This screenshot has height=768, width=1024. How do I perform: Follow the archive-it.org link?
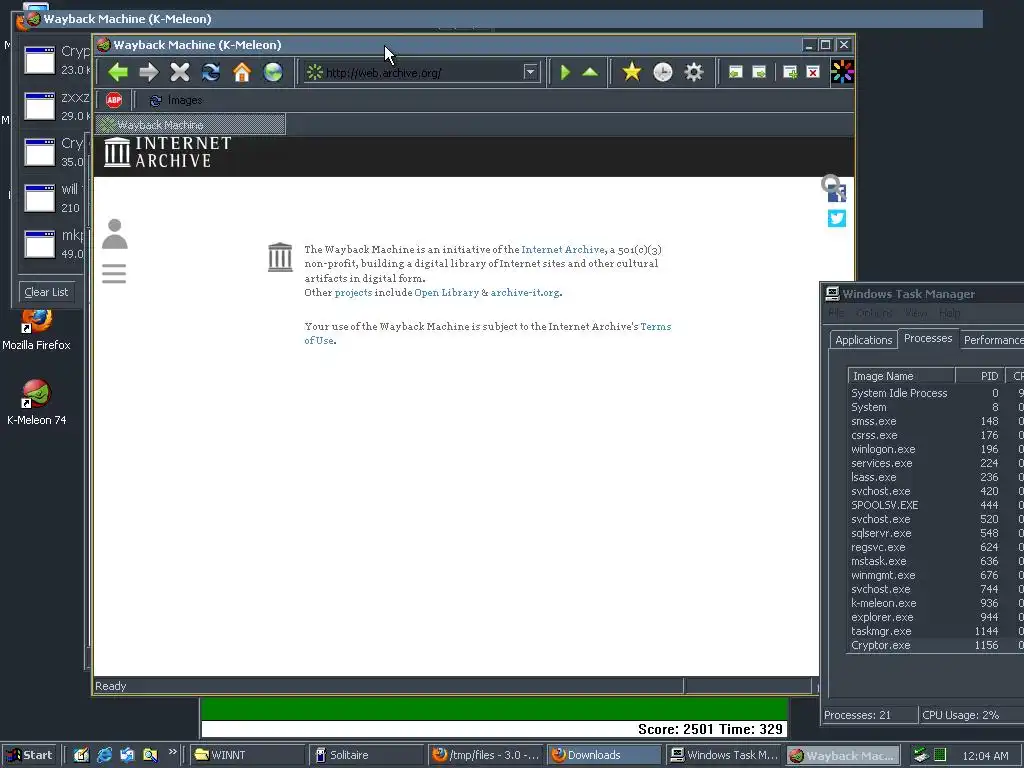pos(525,293)
